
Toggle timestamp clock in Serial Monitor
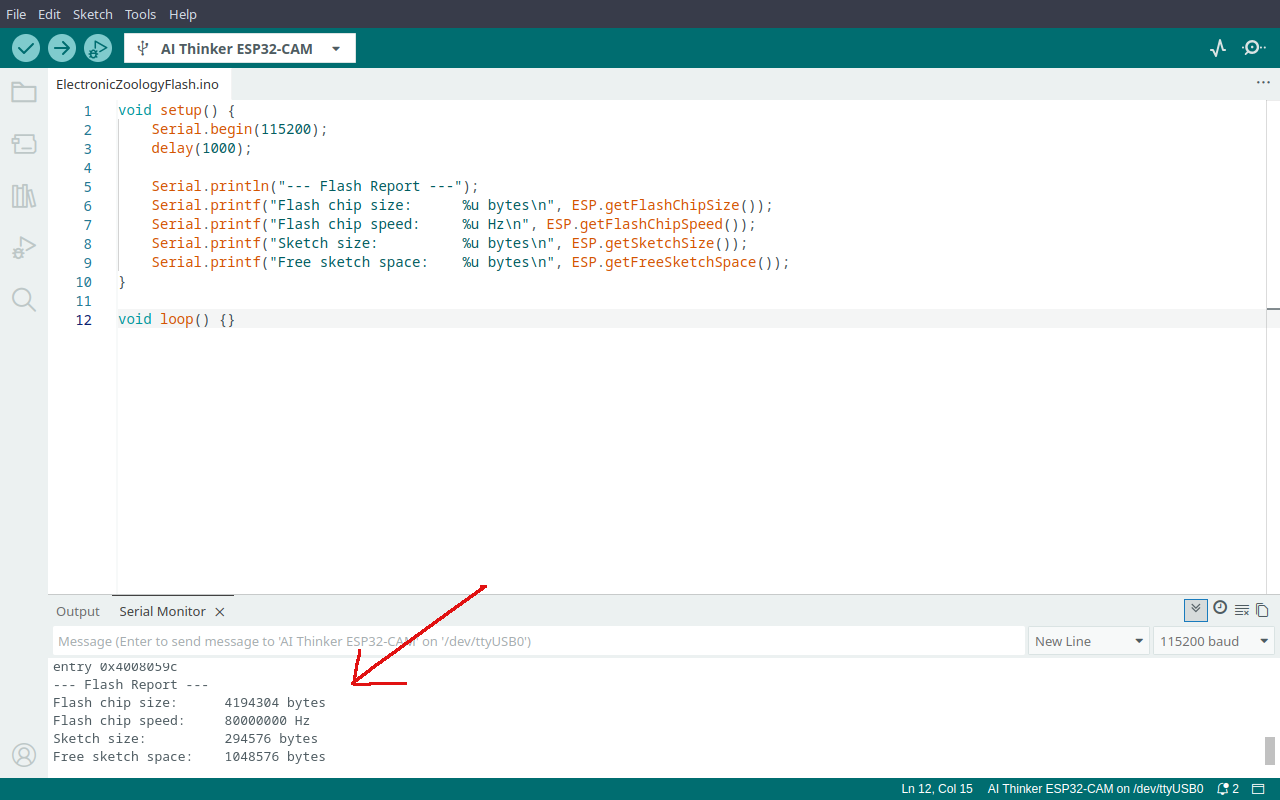pos(1220,608)
